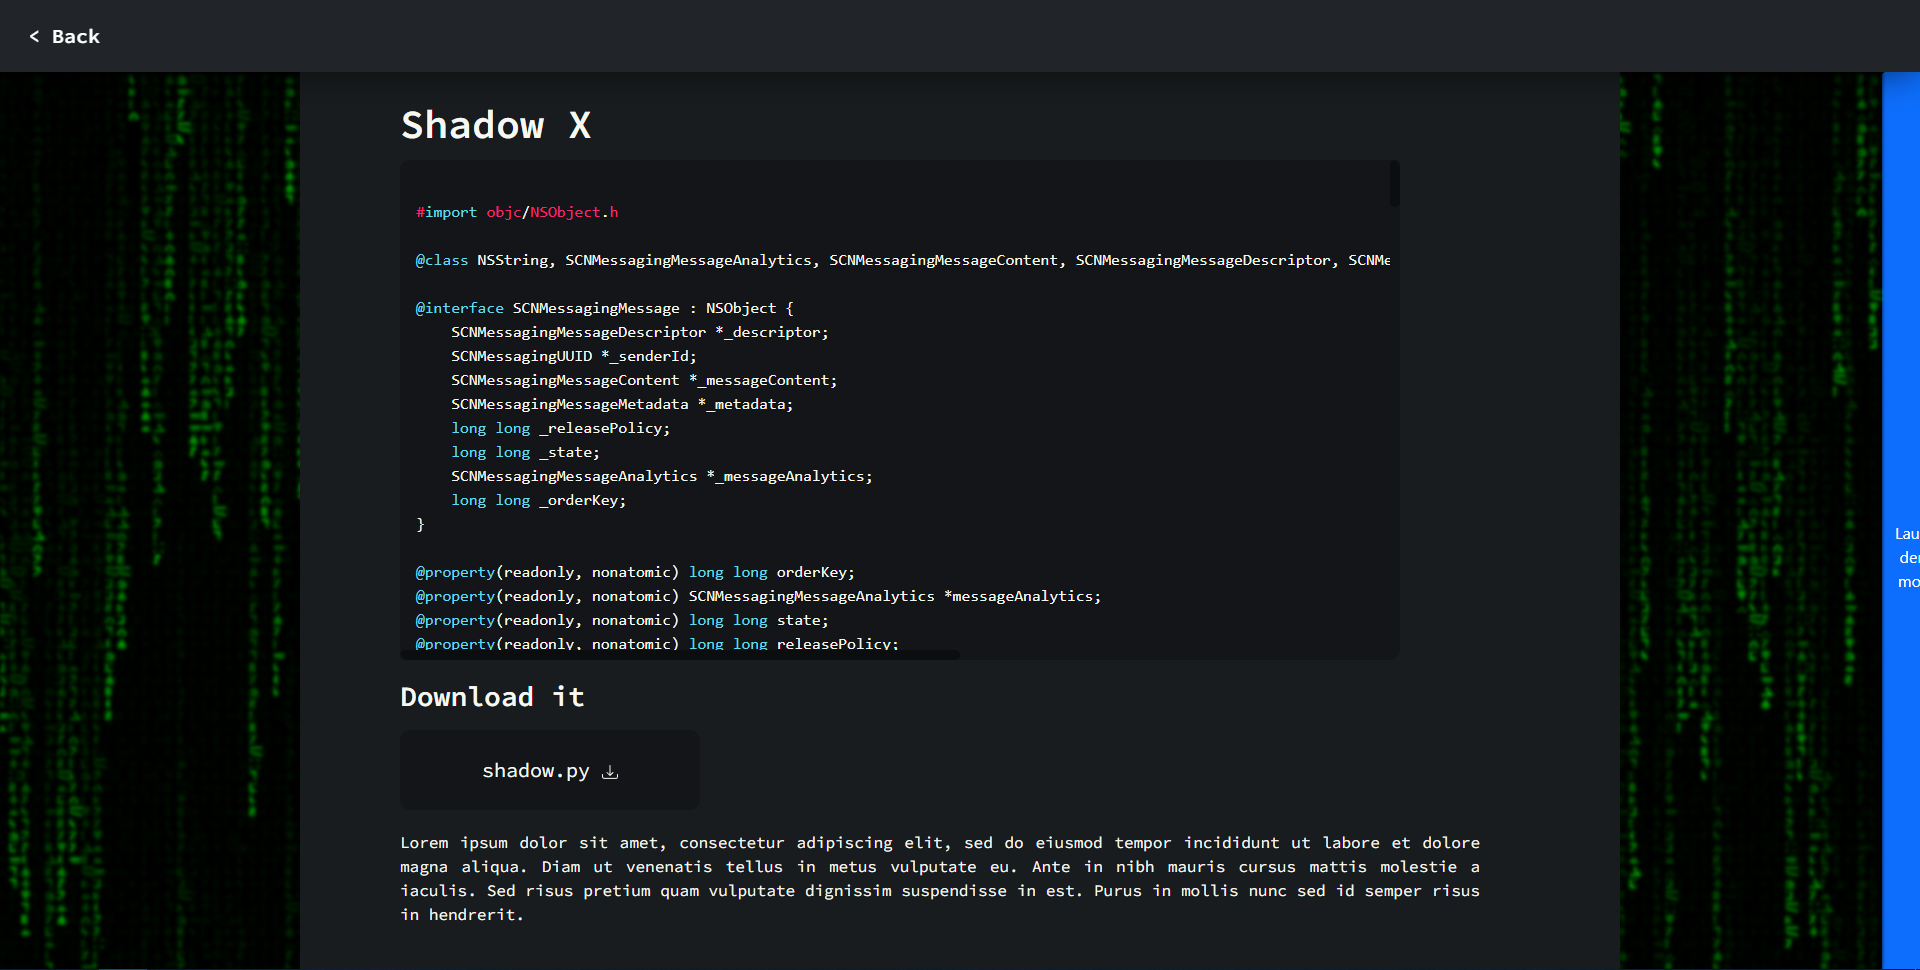The image size is (1920, 970).
Task: Download the shadow.py file button
Action: tap(550, 770)
